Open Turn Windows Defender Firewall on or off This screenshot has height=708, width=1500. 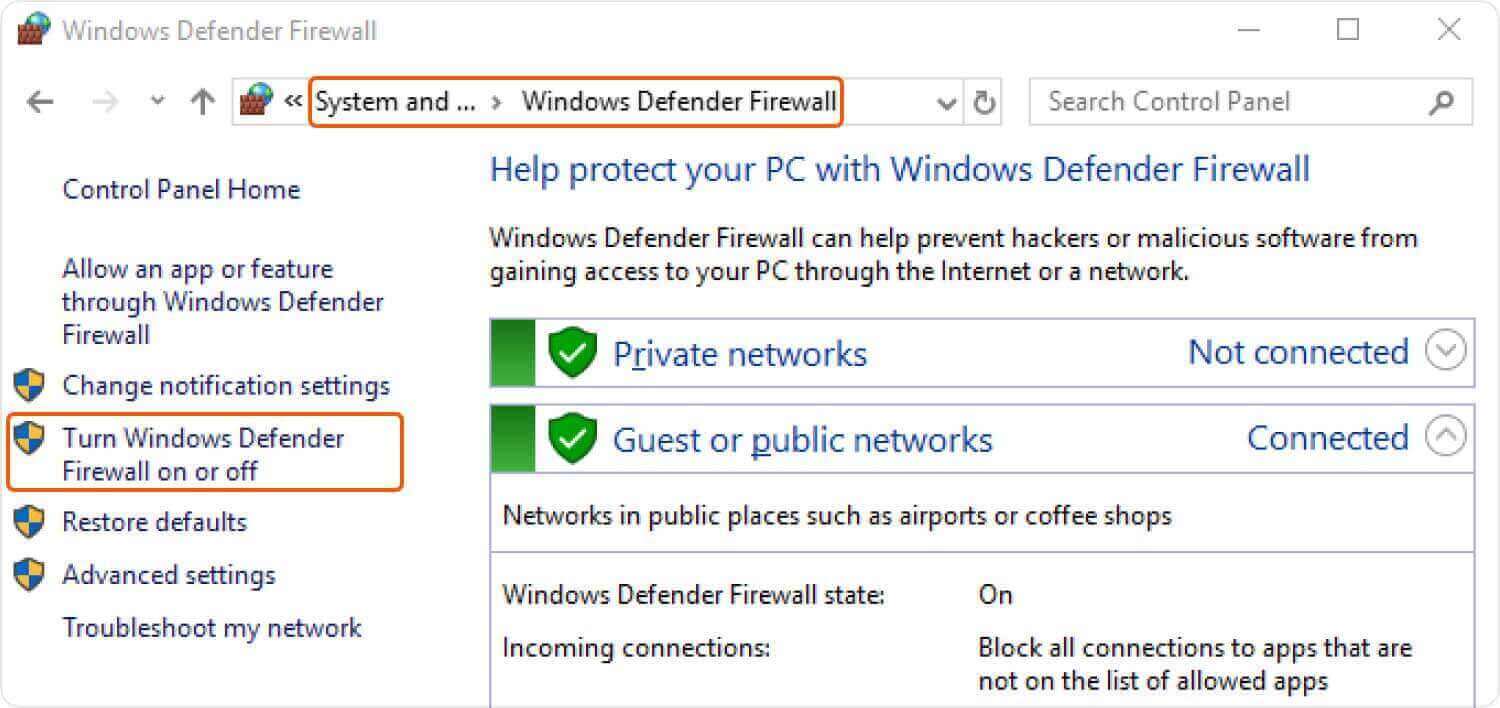(203, 454)
